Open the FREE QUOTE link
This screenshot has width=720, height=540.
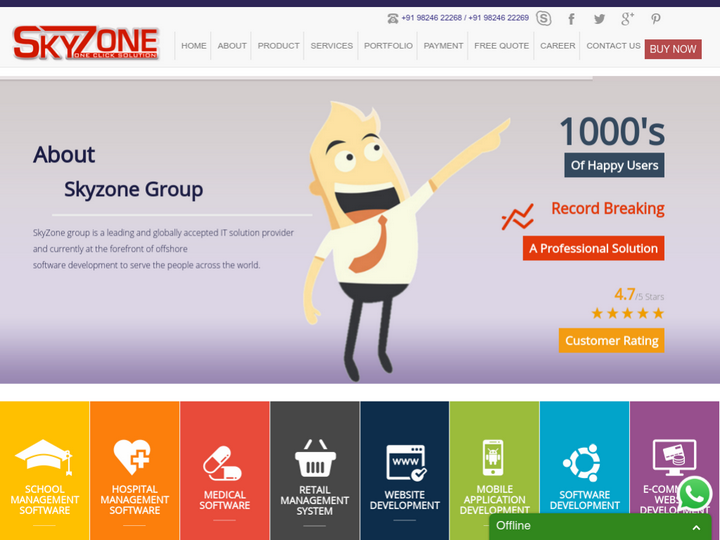pos(501,46)
